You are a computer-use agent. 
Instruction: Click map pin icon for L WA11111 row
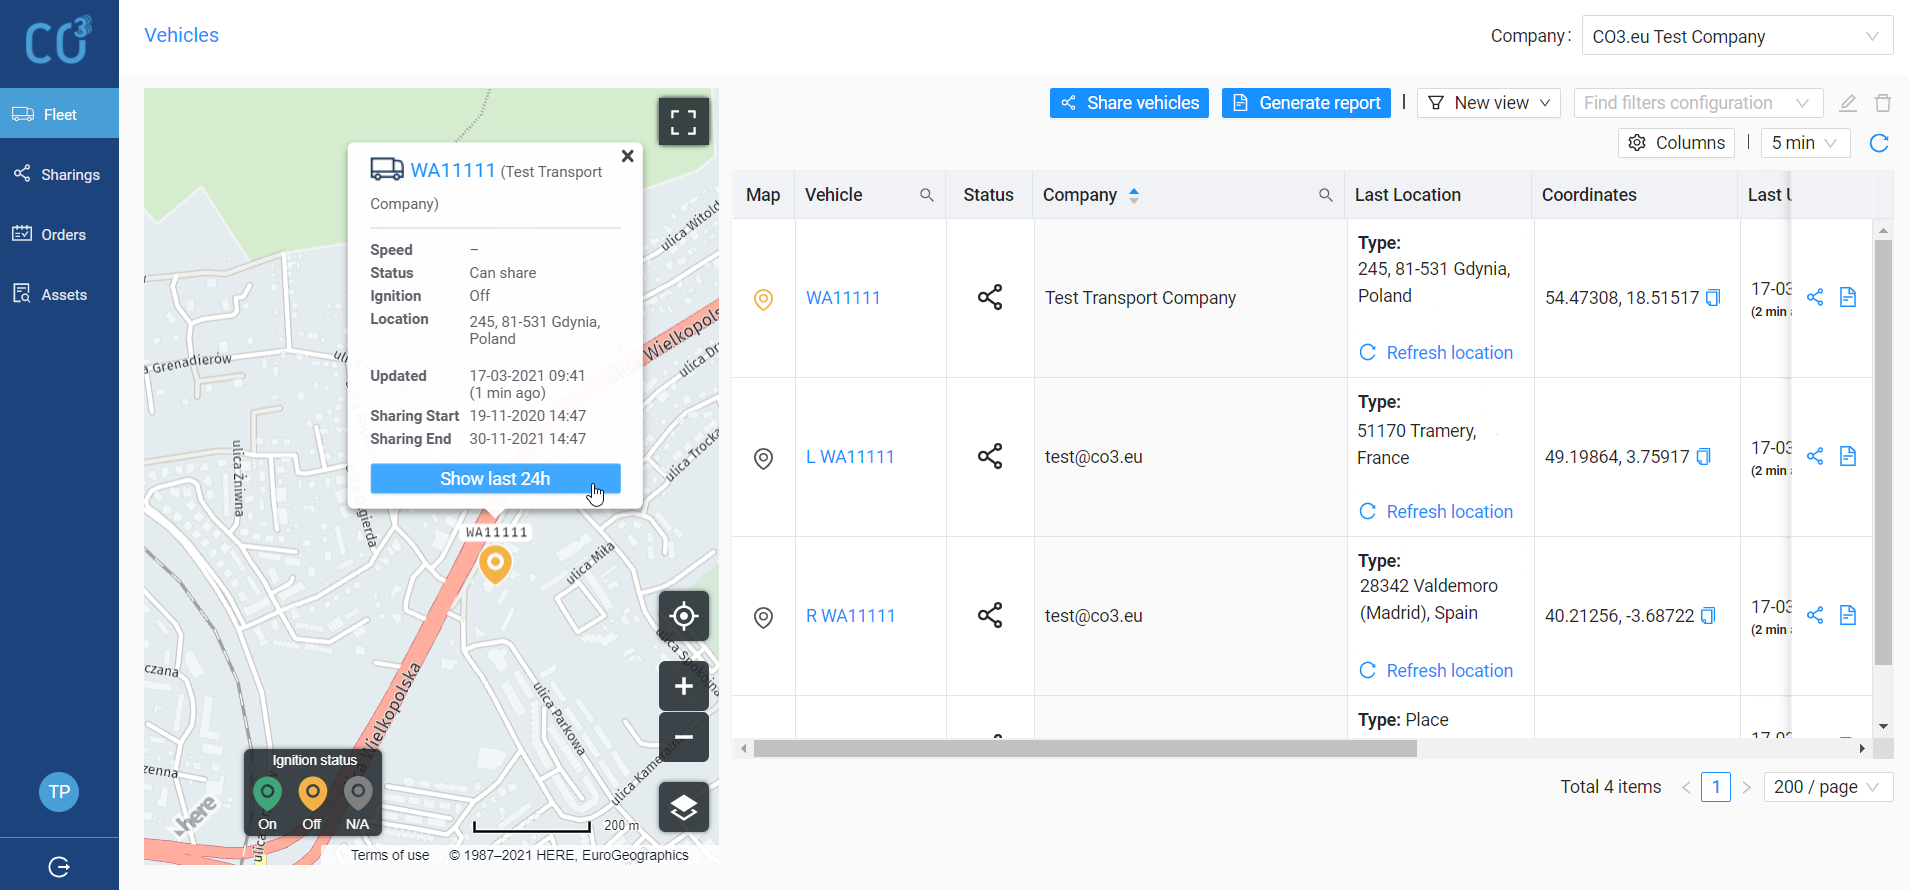coord(763,458)
